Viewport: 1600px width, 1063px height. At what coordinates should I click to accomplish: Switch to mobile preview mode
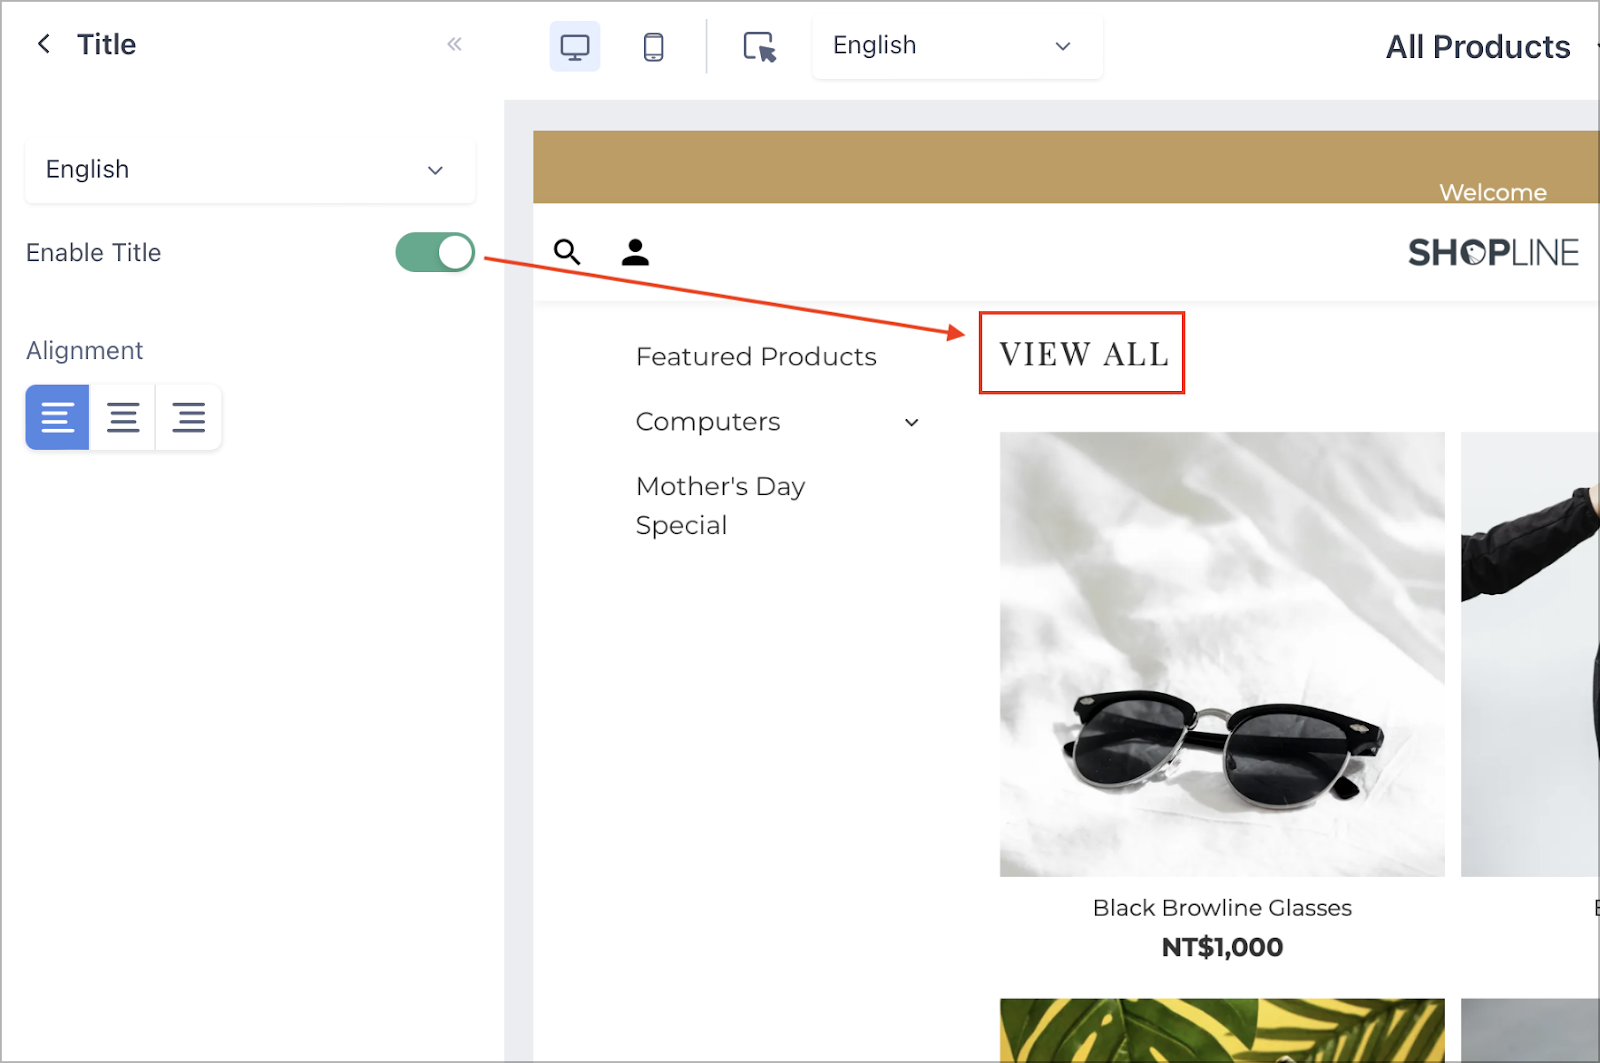(x=655, y=45)
